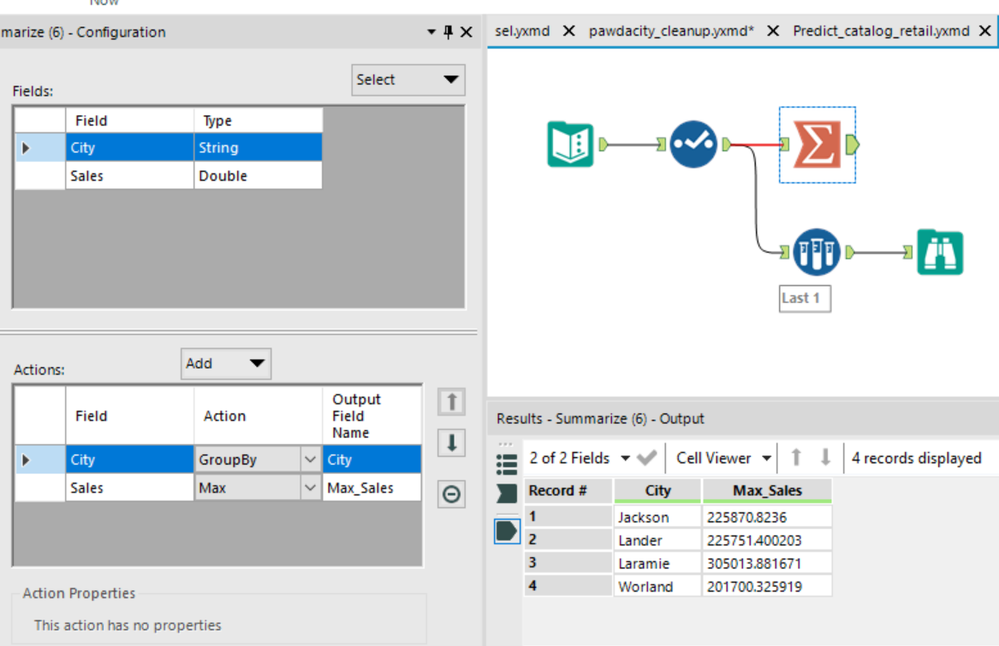Select the Lander cell in Results

click(x=658, y=540)
